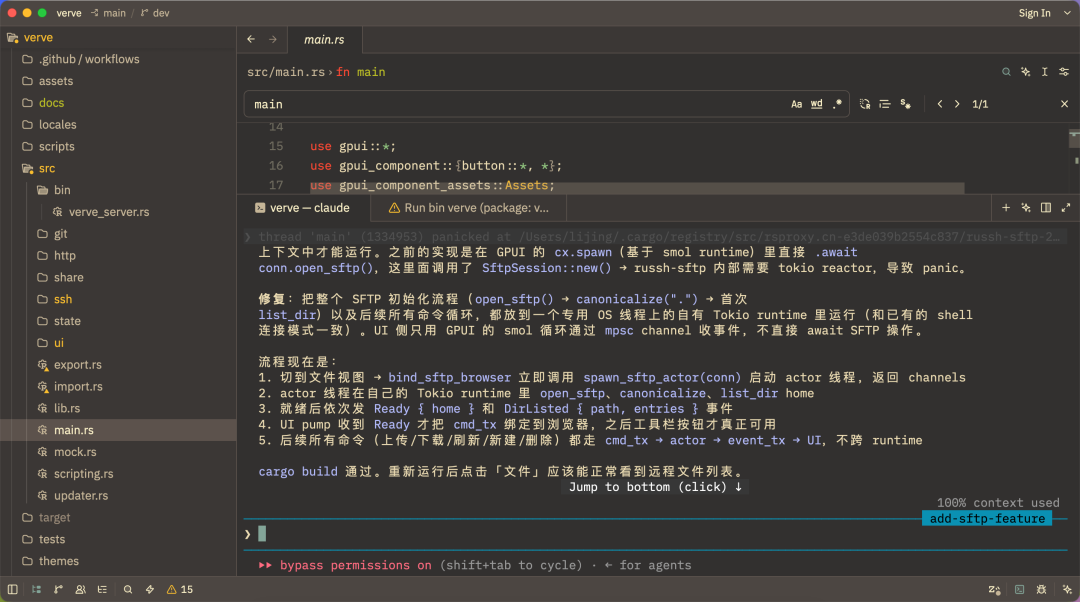
Task: Expand the locales folder
Action: pyautogui.click(x=118, y=125)
